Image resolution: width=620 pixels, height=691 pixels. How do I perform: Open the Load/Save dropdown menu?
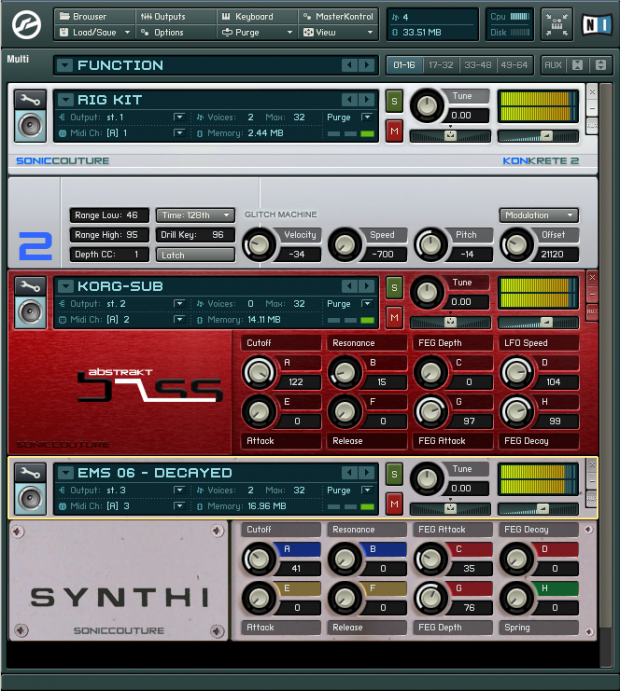(94, 32)
